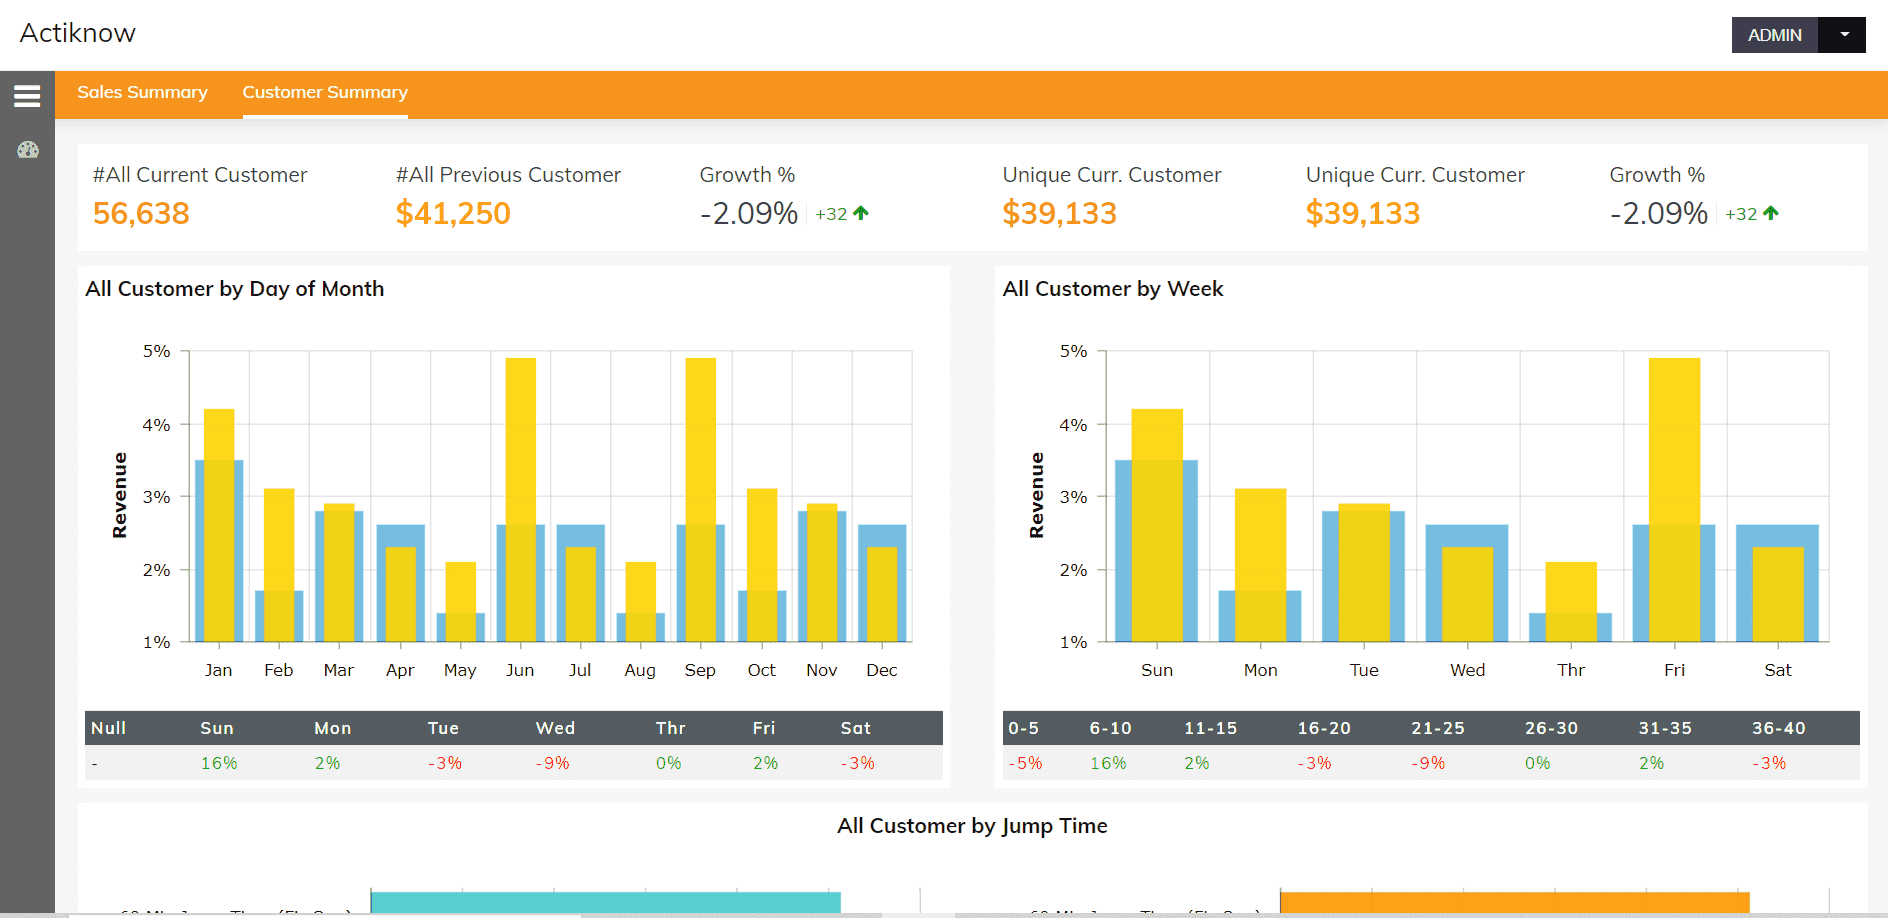Click the All Customer by Jump Time title
Screen dimensions: 1888x918
[972, 826]
